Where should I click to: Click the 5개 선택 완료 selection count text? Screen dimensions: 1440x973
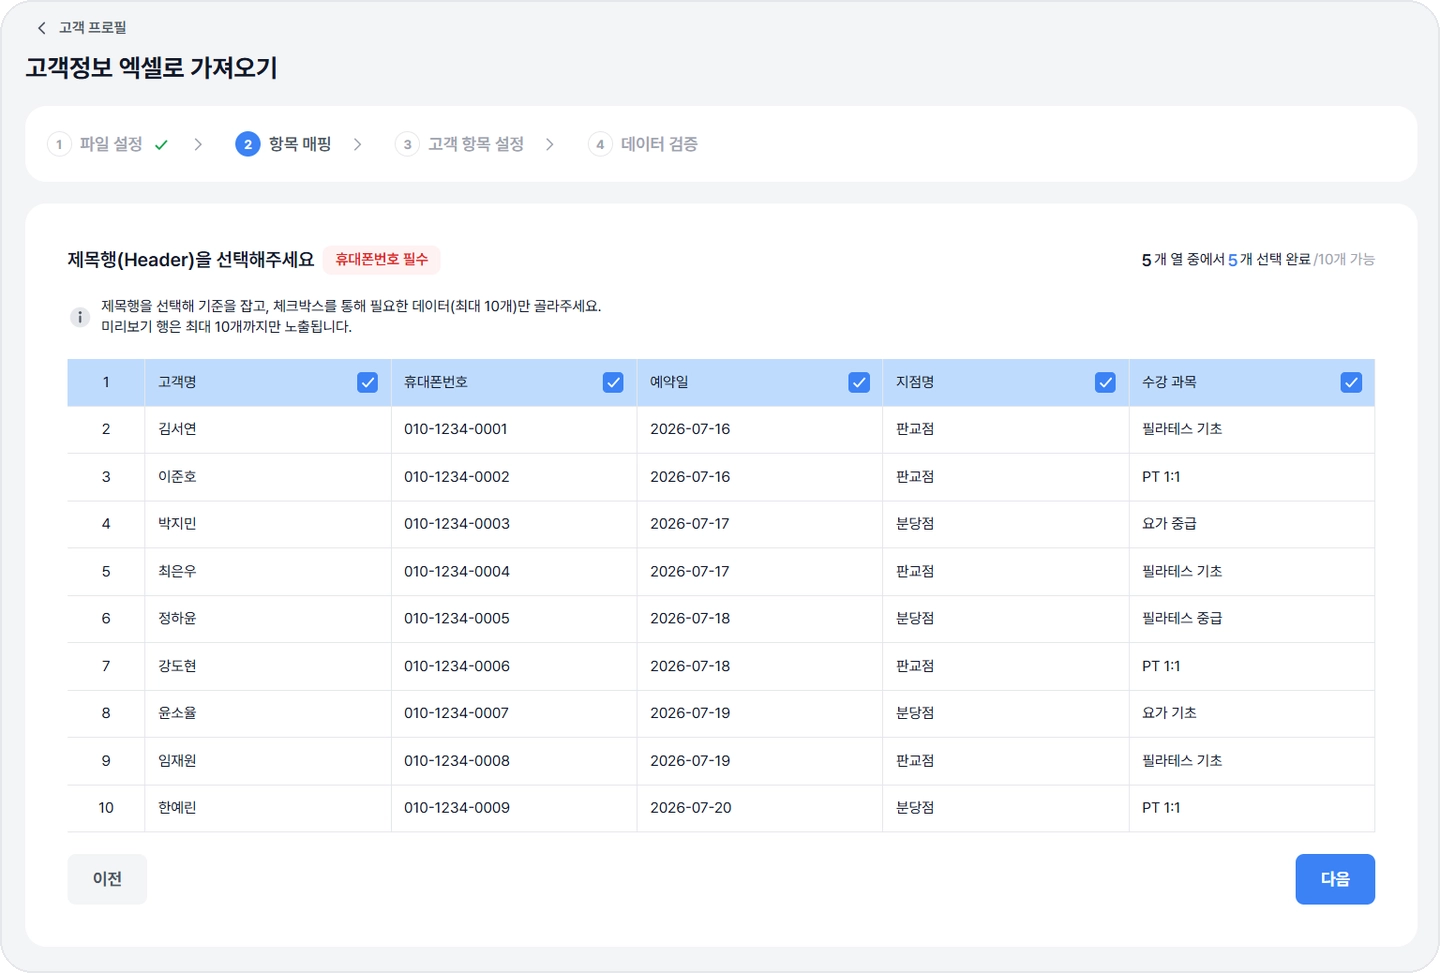pyautogui.click(x=1268, y=260)
